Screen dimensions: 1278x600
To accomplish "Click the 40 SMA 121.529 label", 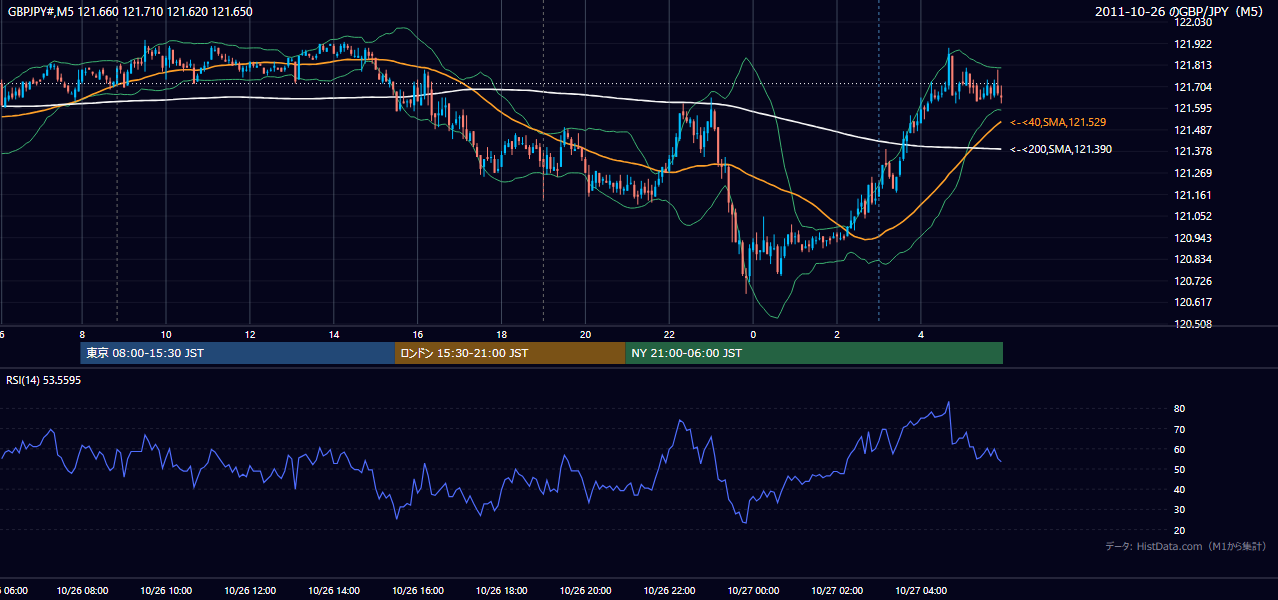I will tap(1058, 122).
